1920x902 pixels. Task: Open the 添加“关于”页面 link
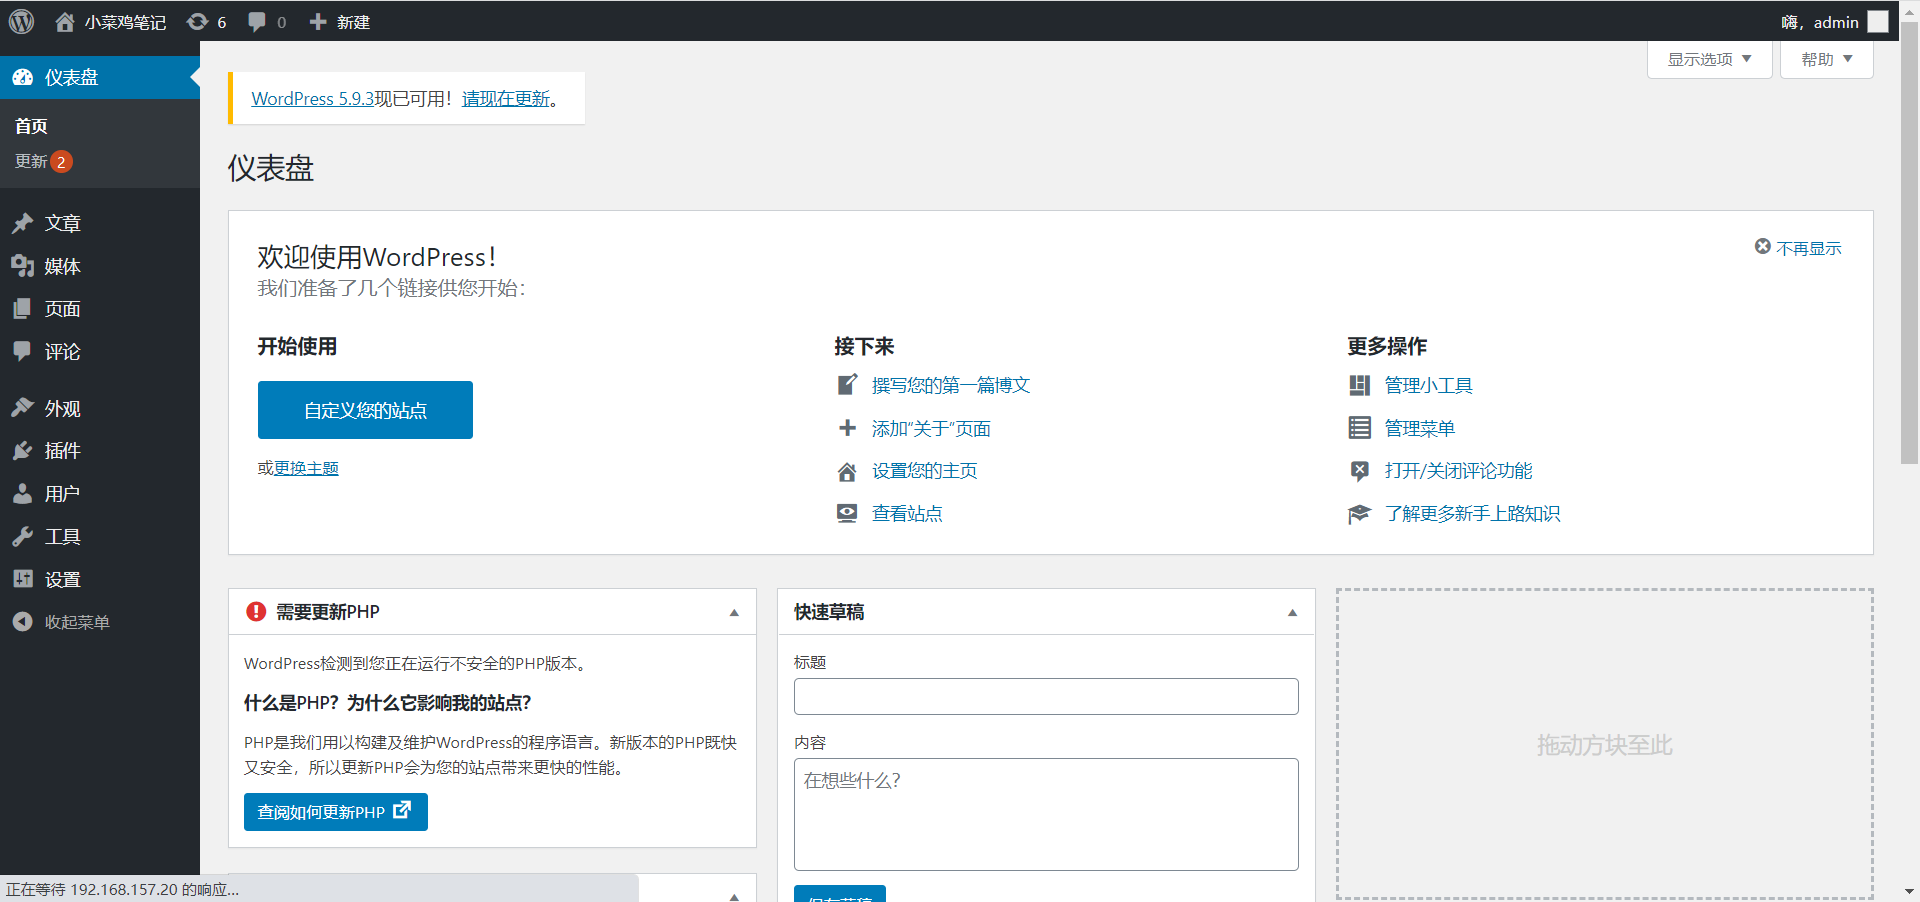tap(931, 428)
